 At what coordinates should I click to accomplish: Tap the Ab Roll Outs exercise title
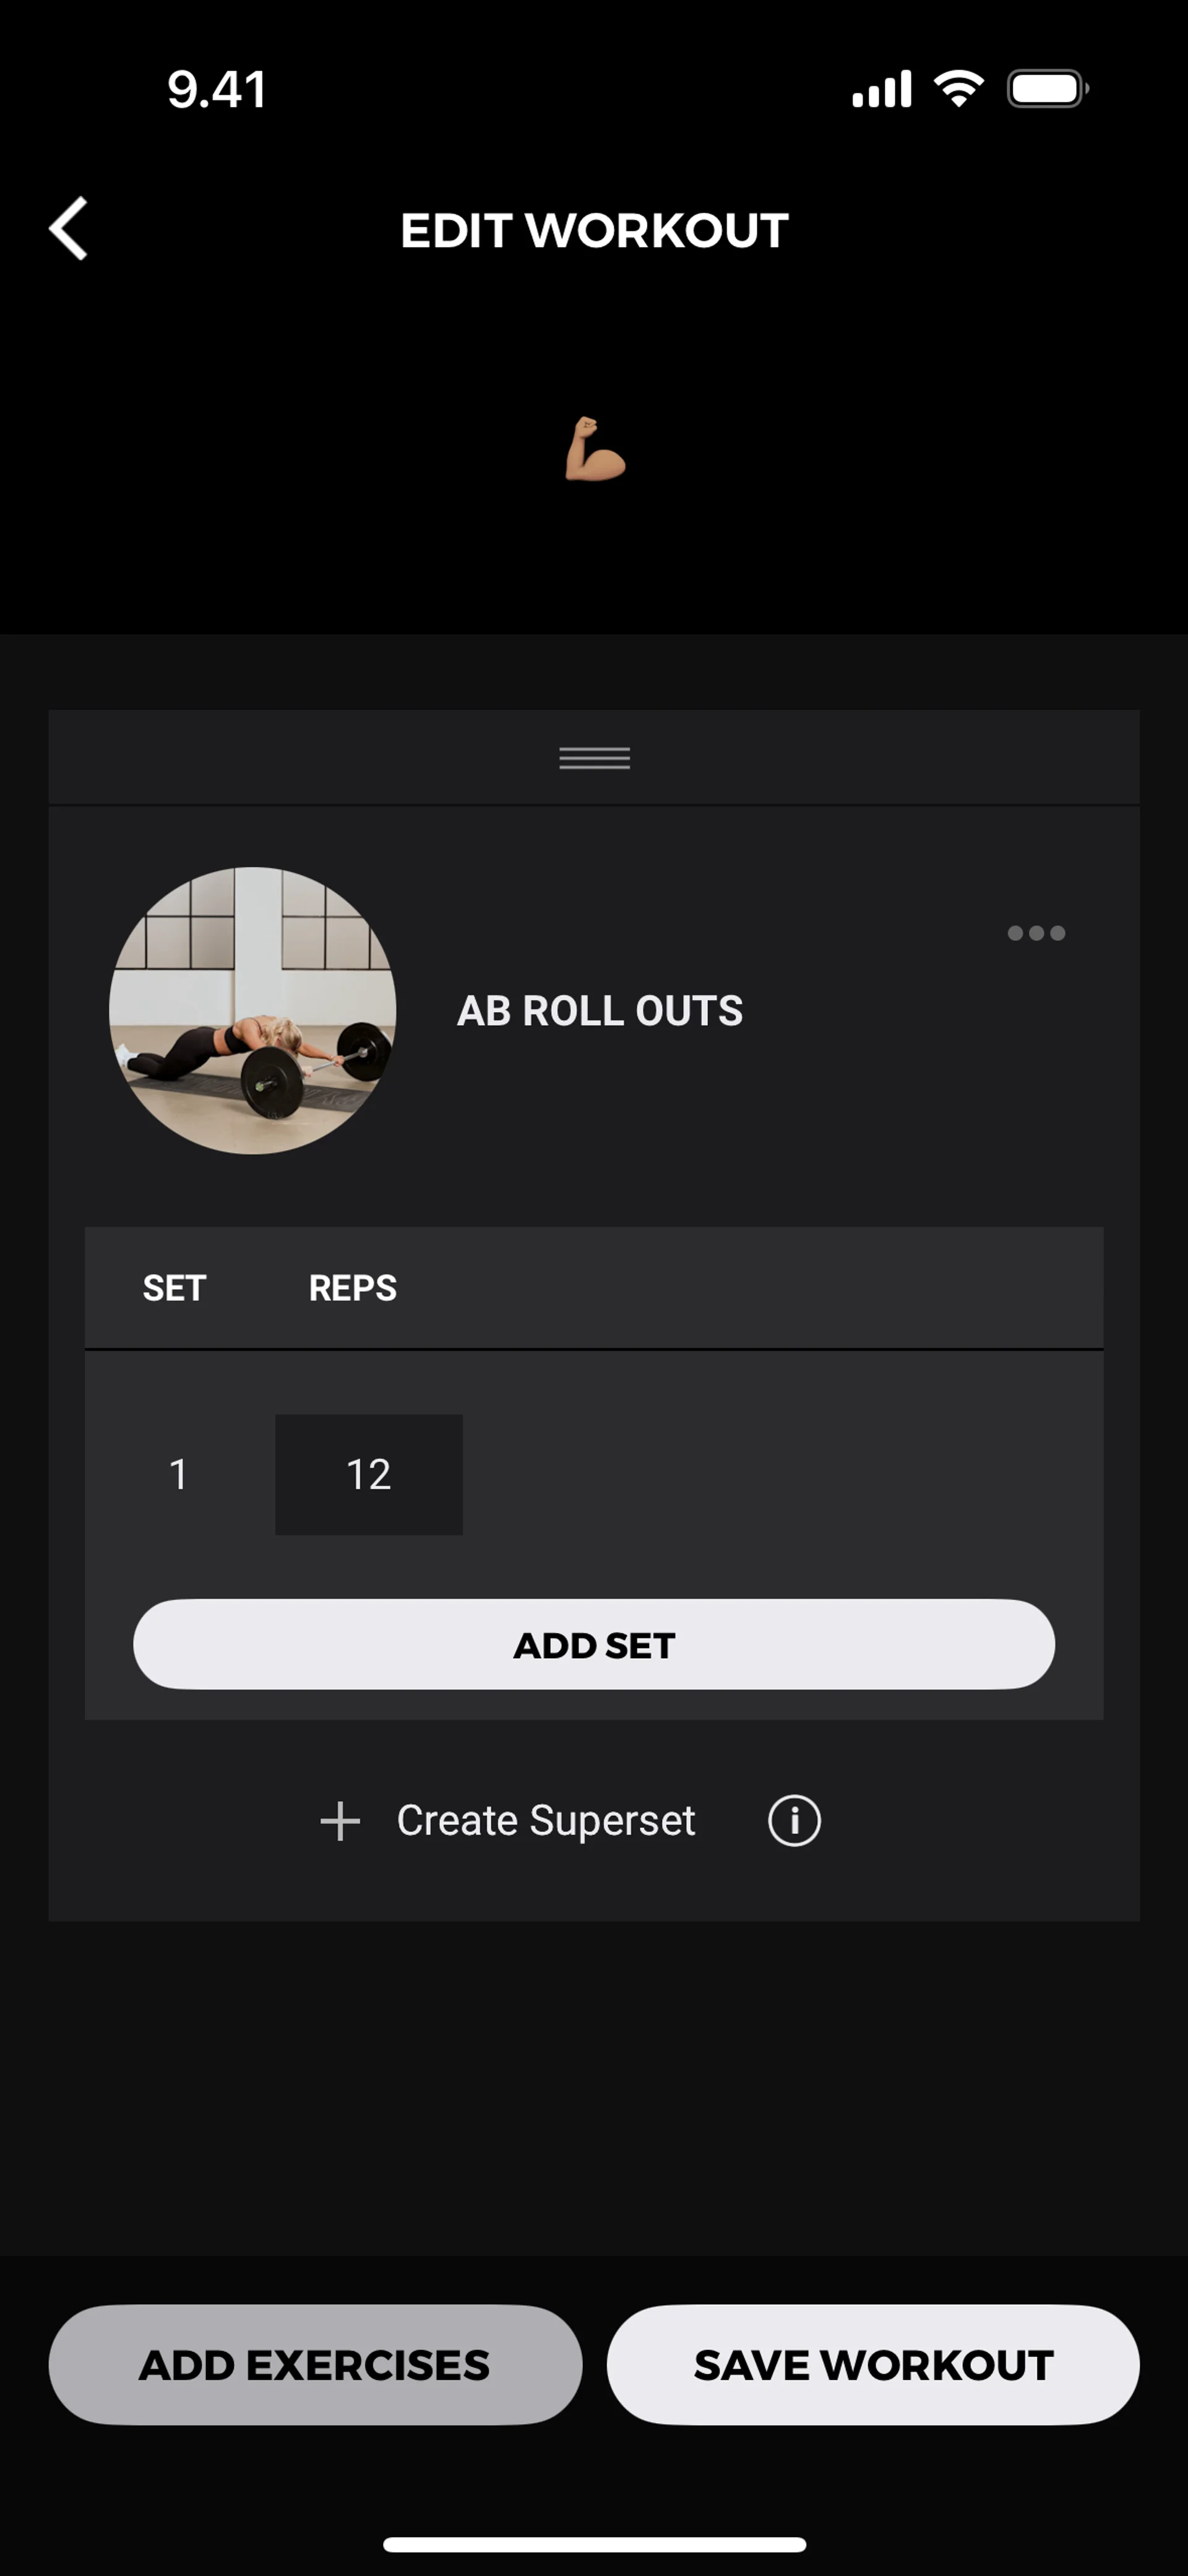pyautogui.click(x=600, y=1011)
